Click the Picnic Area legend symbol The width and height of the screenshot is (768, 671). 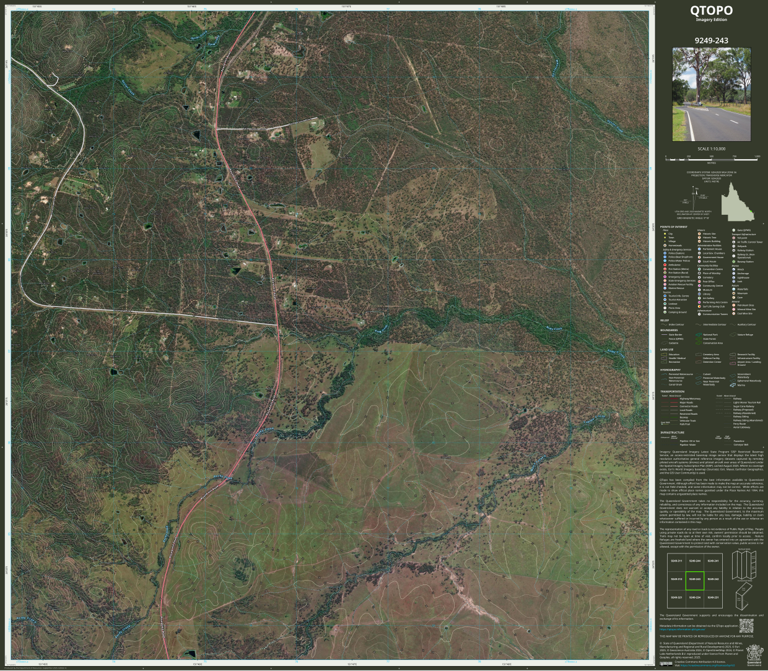[665, 308]
